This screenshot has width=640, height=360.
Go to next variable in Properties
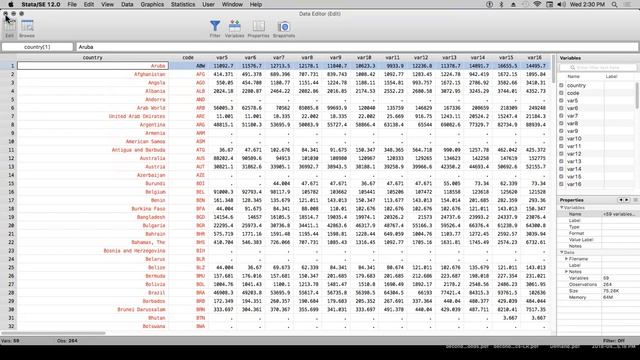627,200
